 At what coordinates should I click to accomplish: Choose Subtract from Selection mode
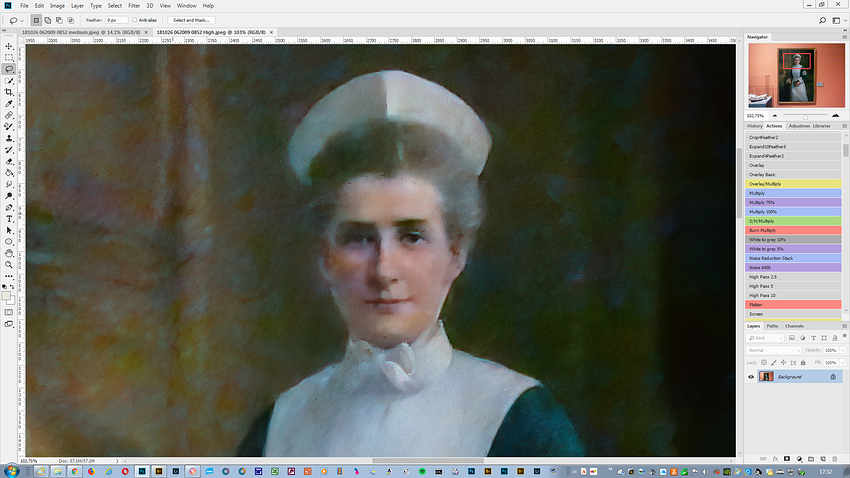tap(59, 20)
